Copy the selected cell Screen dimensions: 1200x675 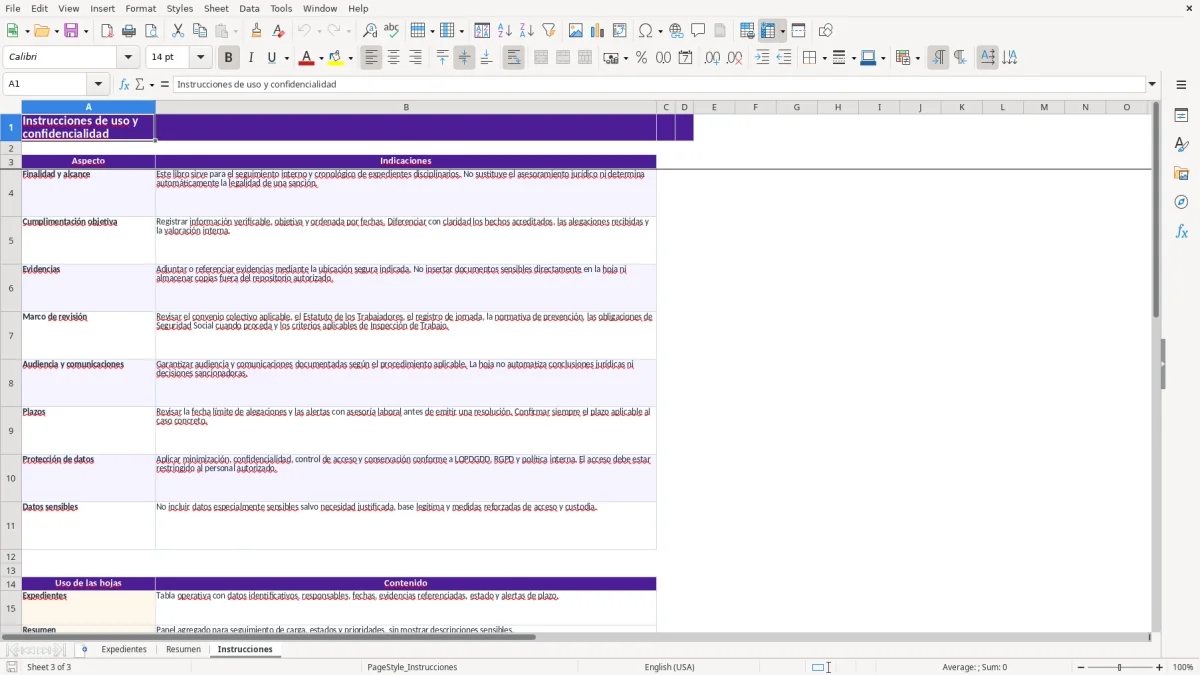(200, 31)
